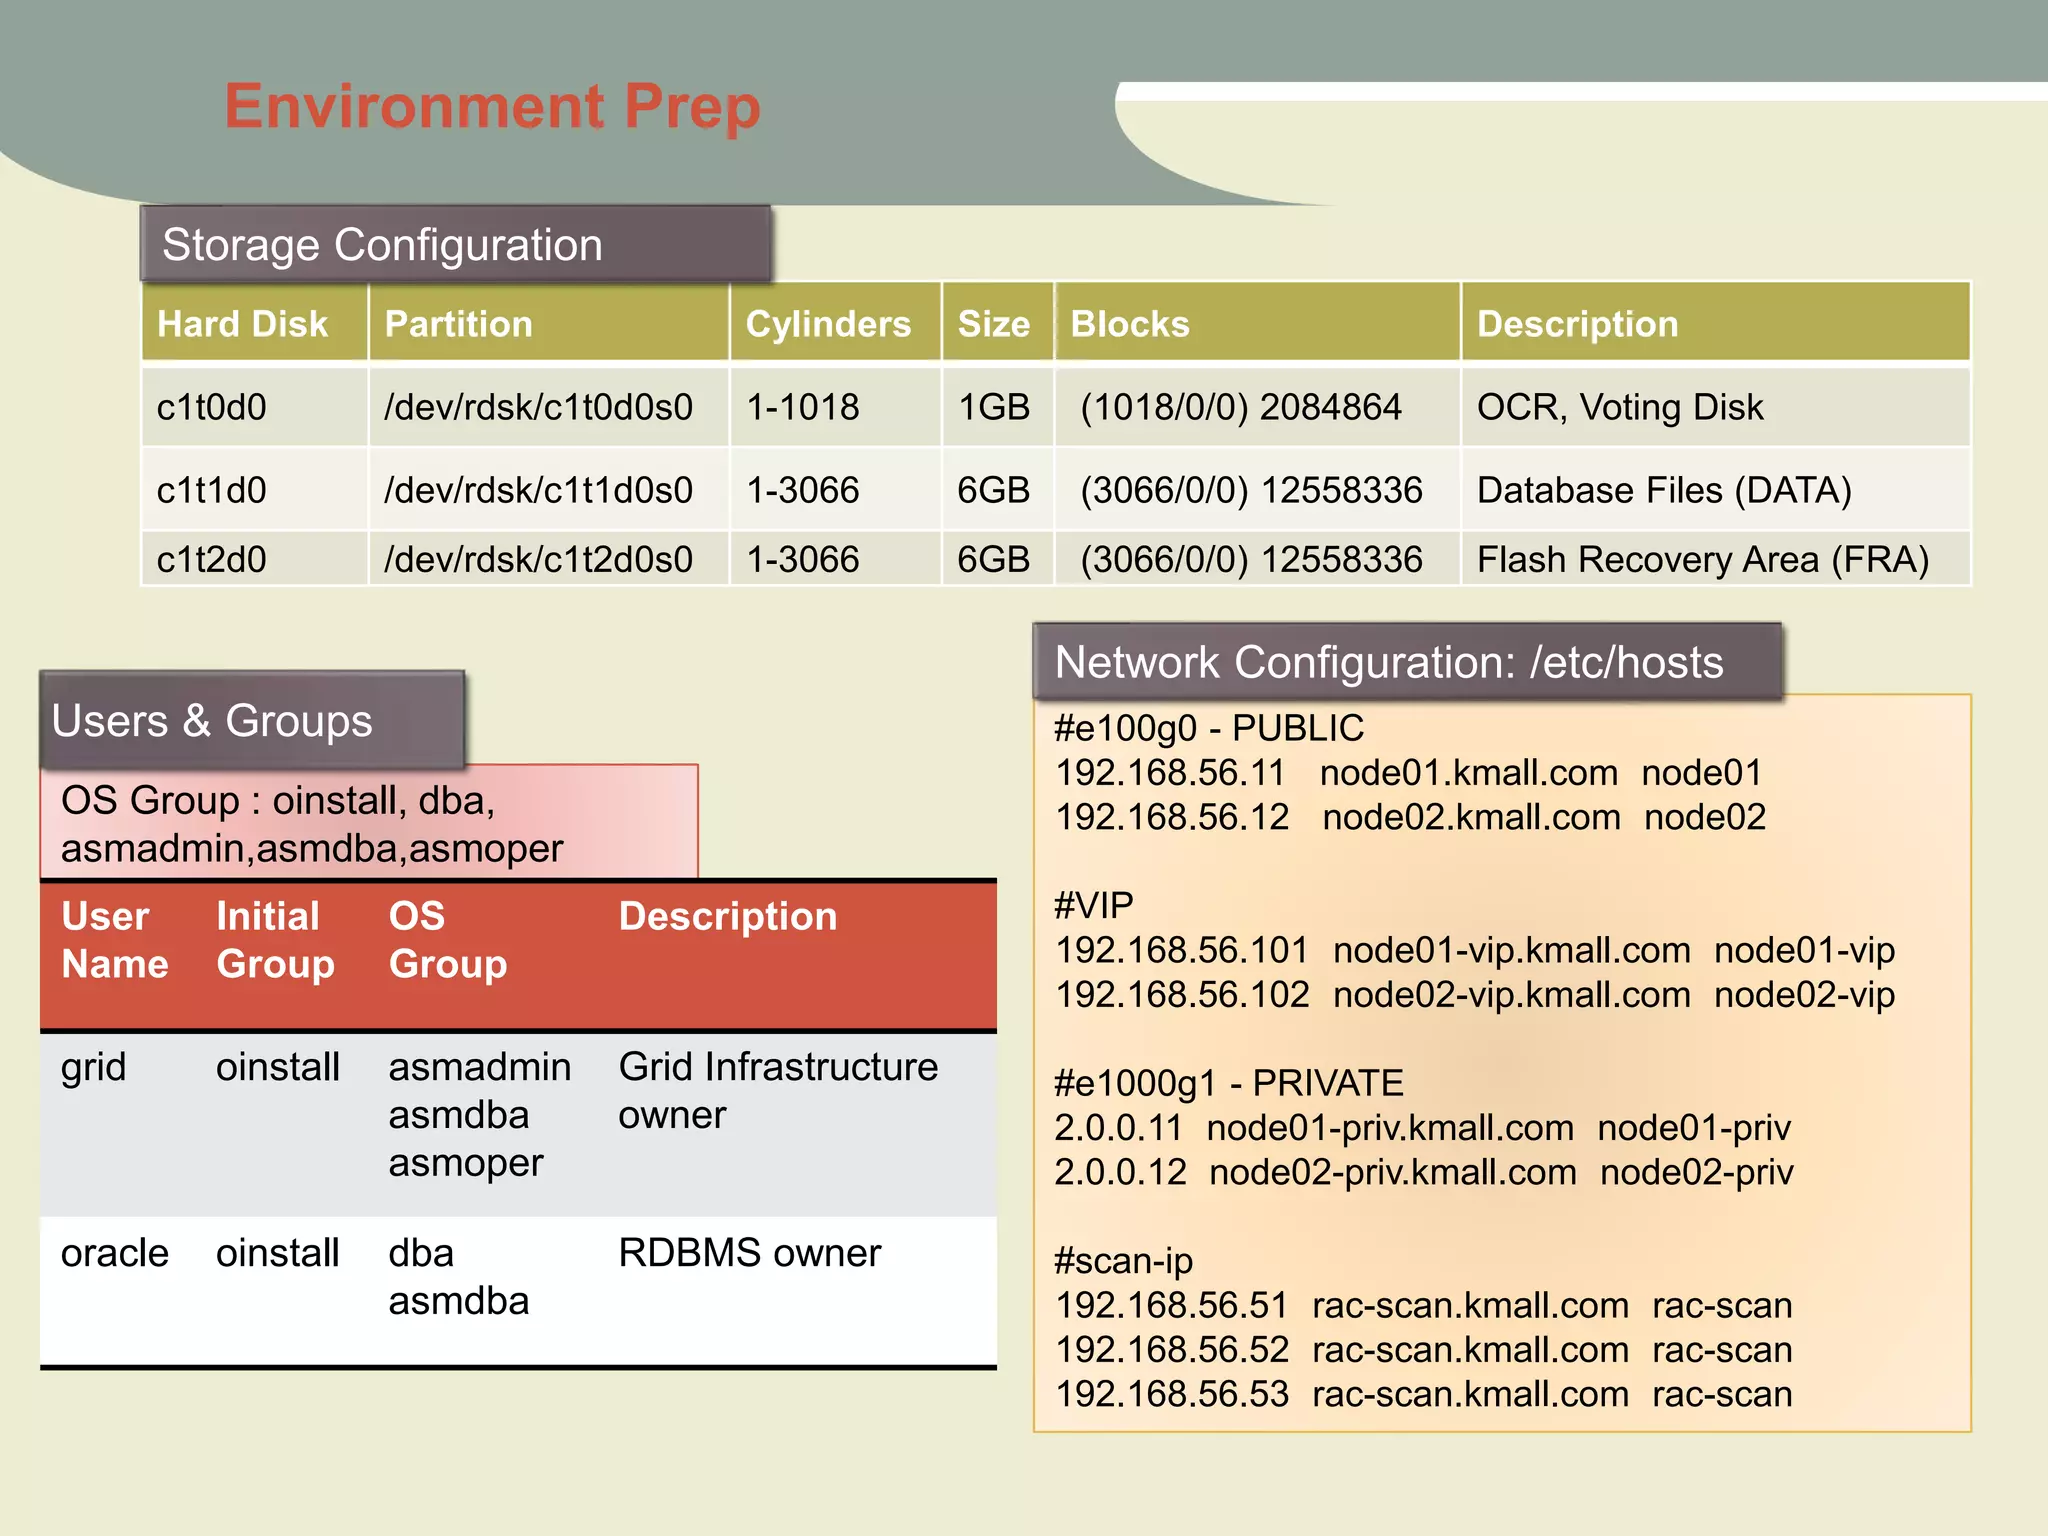Click the User Name column header

coord(115,940)
